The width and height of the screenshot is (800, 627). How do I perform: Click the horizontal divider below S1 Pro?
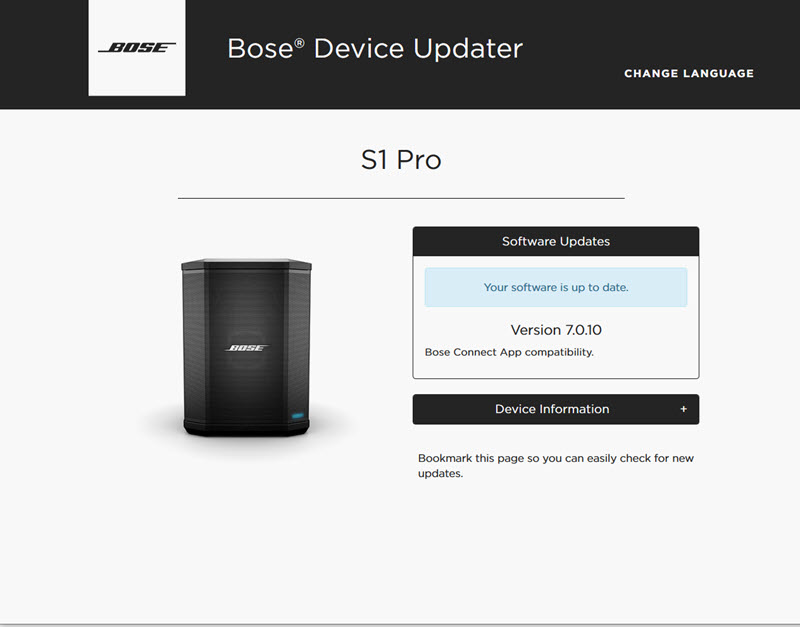(400, 198)
